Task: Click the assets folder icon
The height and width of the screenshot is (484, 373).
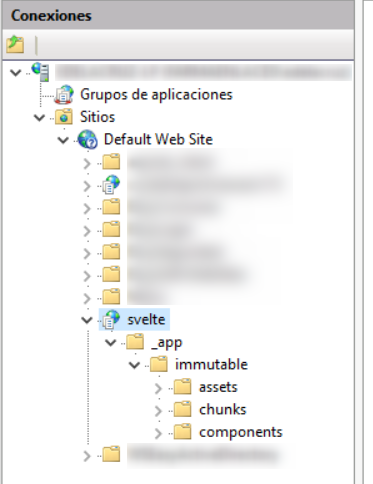Action: (x=183, y=387)
